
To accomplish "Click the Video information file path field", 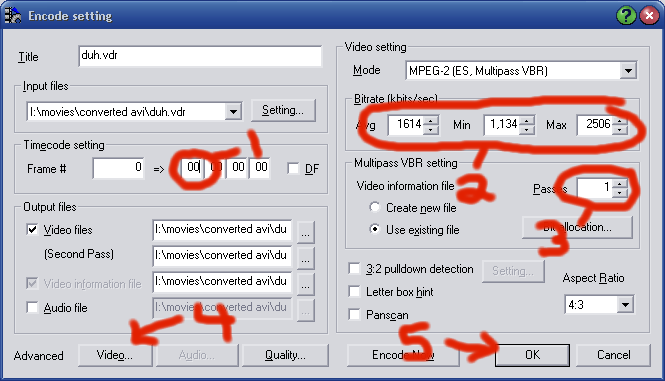I will click(222, 282).
